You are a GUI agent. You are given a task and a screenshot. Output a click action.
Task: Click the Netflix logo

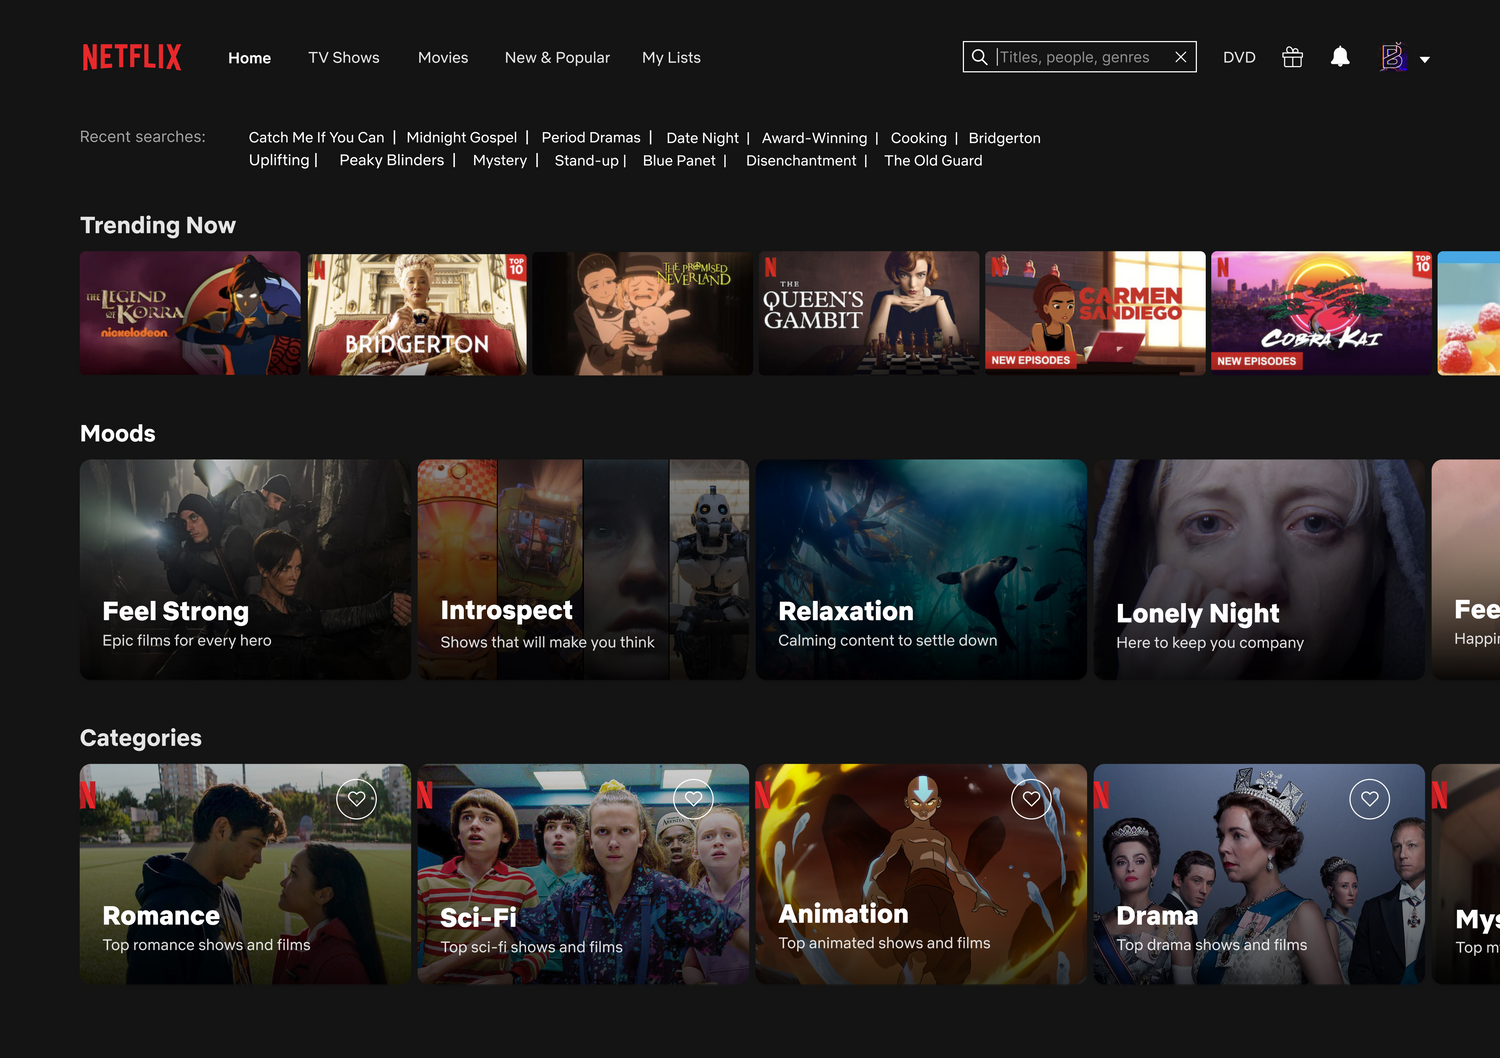pos(132,57)
